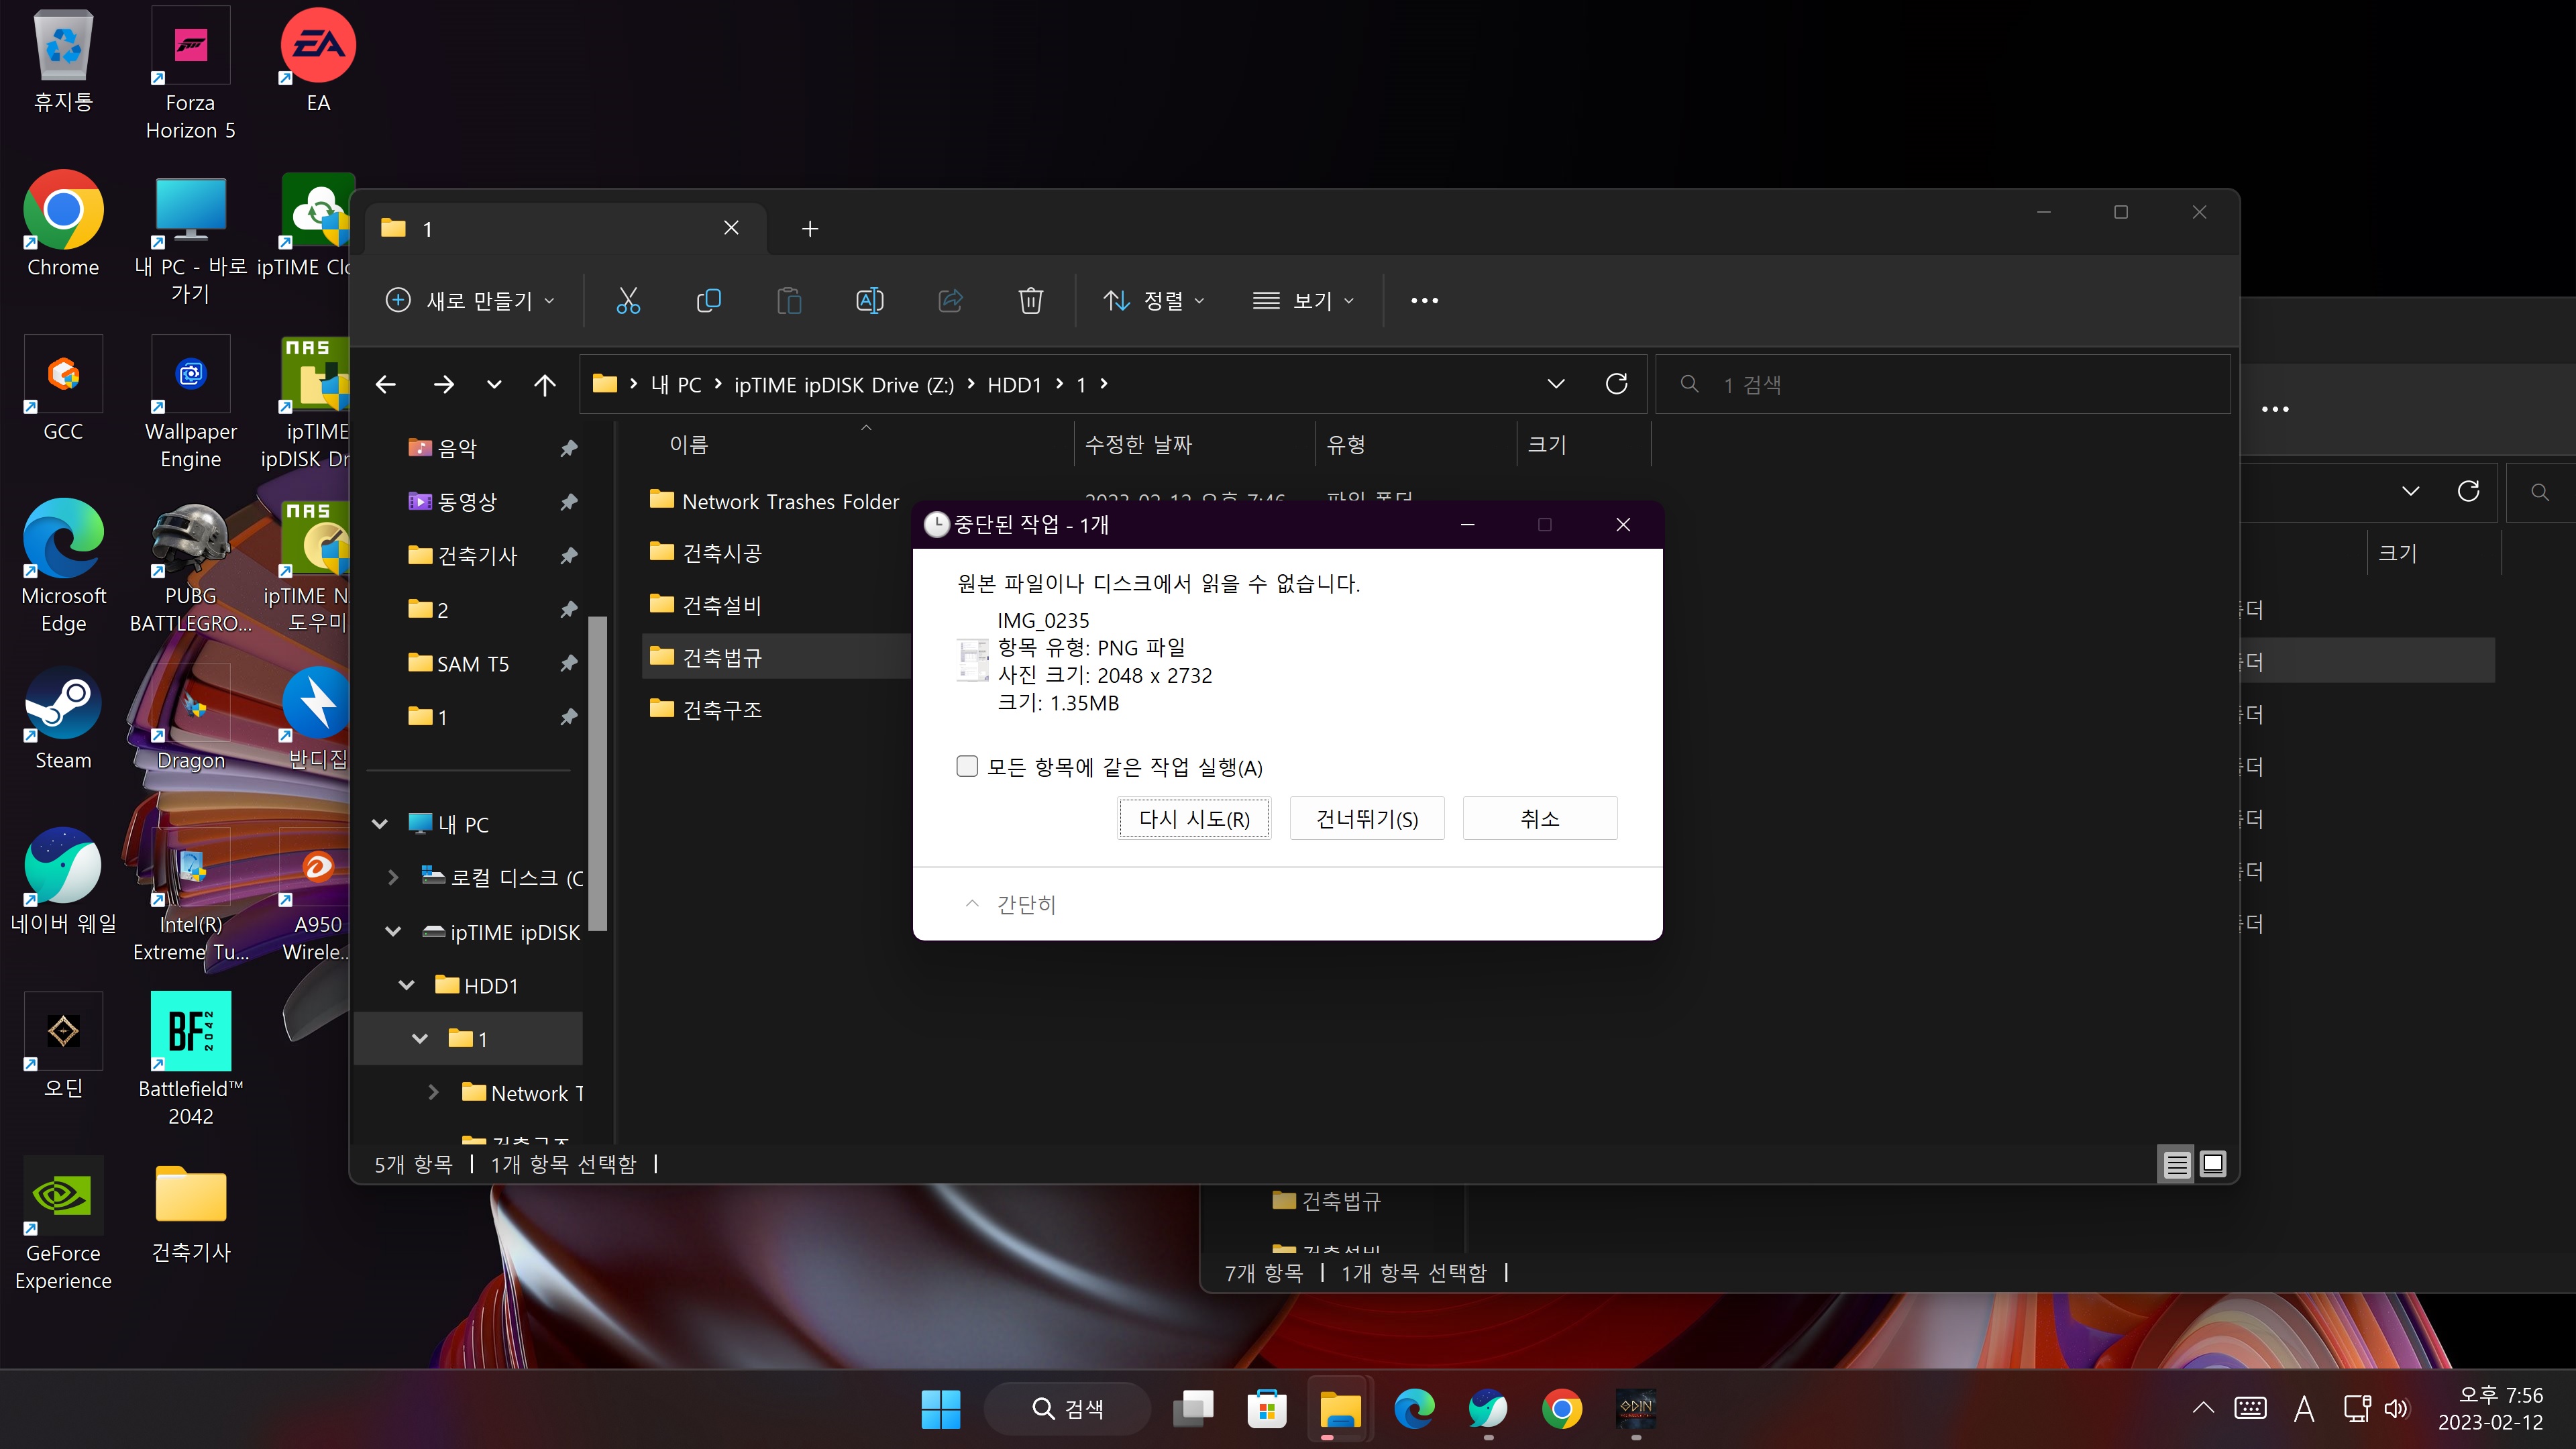2576x1449 pixels.
Task: Click navigation pane vertical scrollbar
Action: (597, 772)
